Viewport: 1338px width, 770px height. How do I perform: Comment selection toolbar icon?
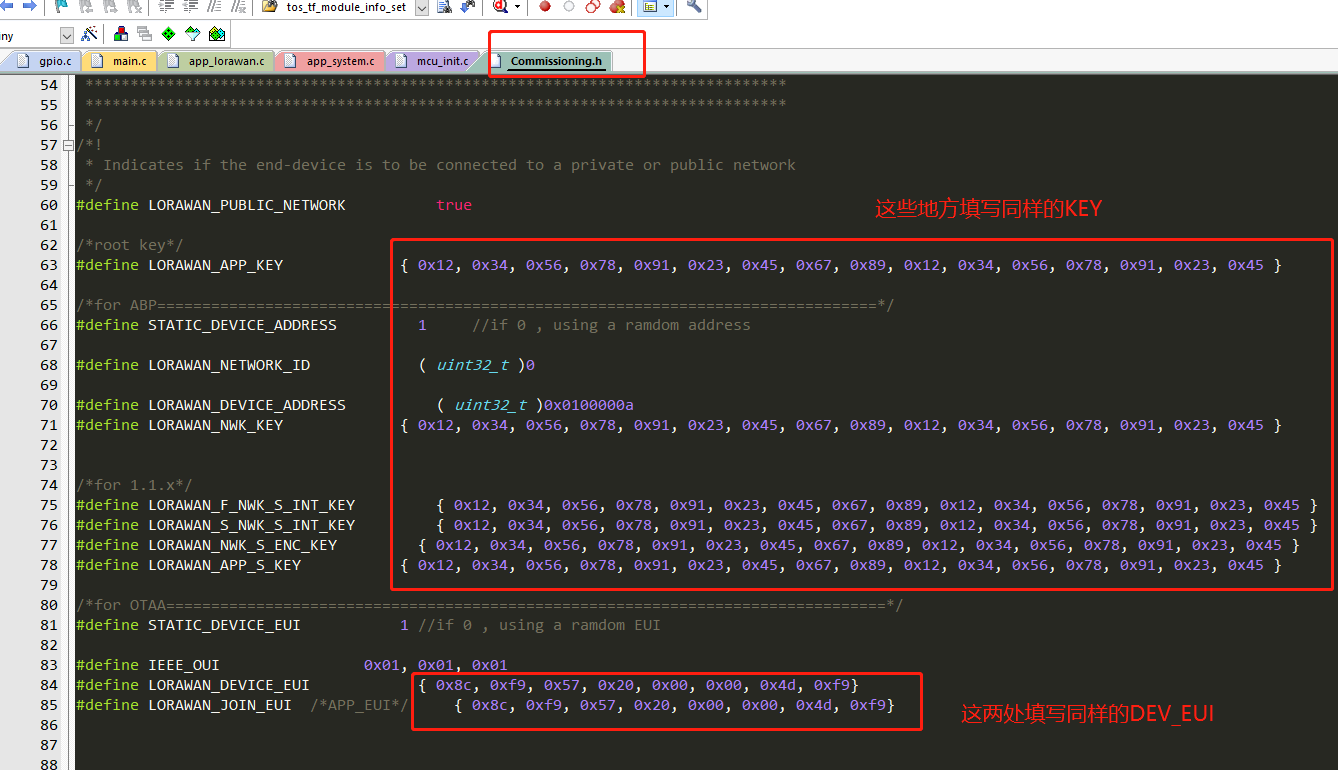point(214,6)
